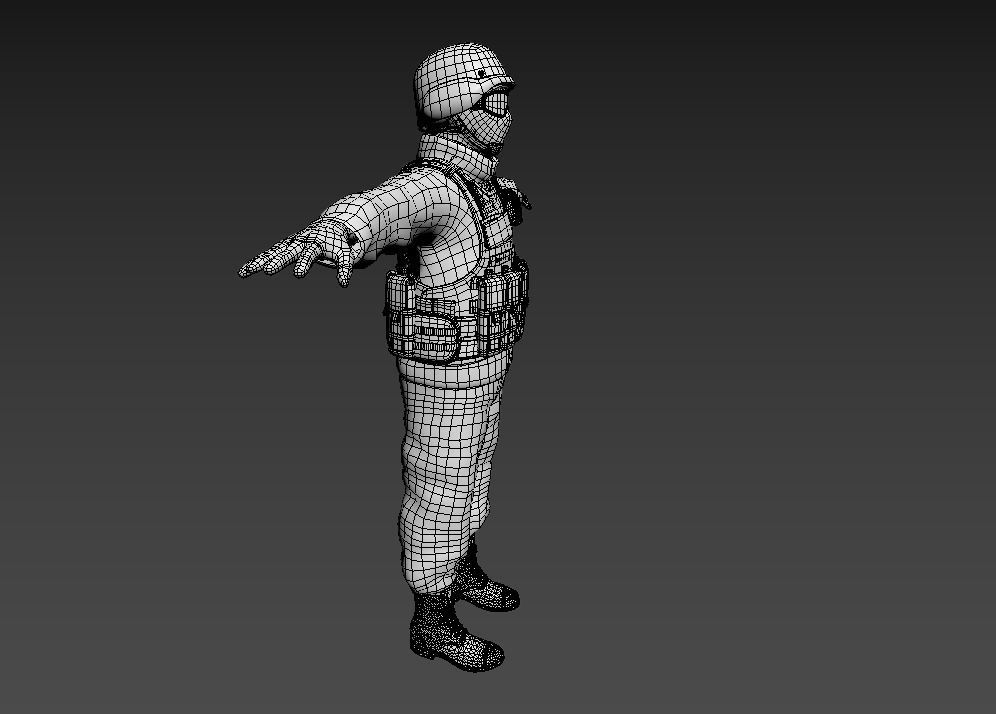This screenshot has width=996, height=714.
Task: Select the outstretched gloved hand
Action: click(299, 251)
